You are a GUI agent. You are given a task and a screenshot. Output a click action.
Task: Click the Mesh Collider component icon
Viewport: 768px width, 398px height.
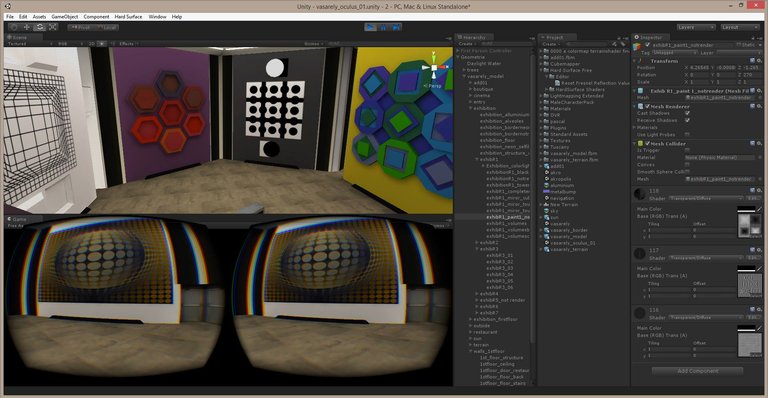(640, 143)
